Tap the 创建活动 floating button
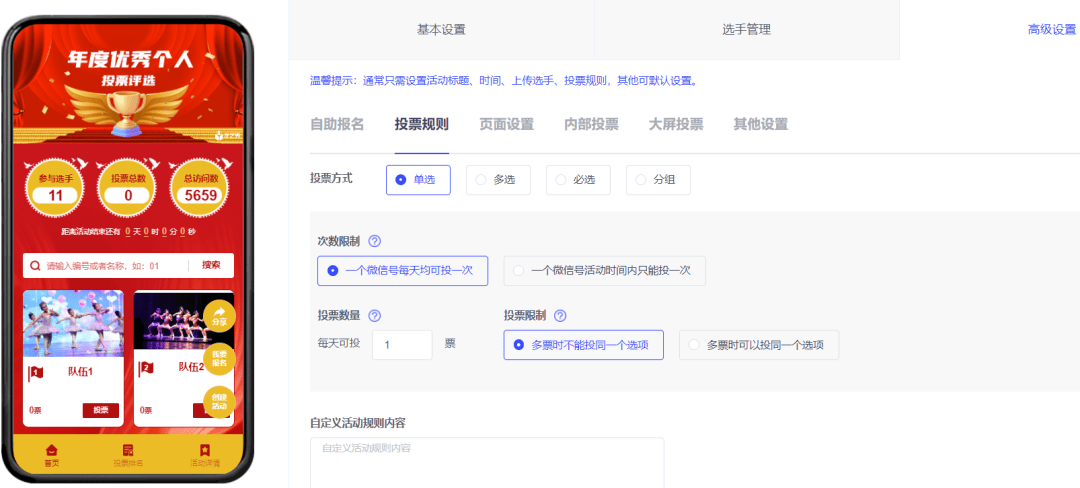This screenshot has width=1080, height=488. [x=219, y=401]
